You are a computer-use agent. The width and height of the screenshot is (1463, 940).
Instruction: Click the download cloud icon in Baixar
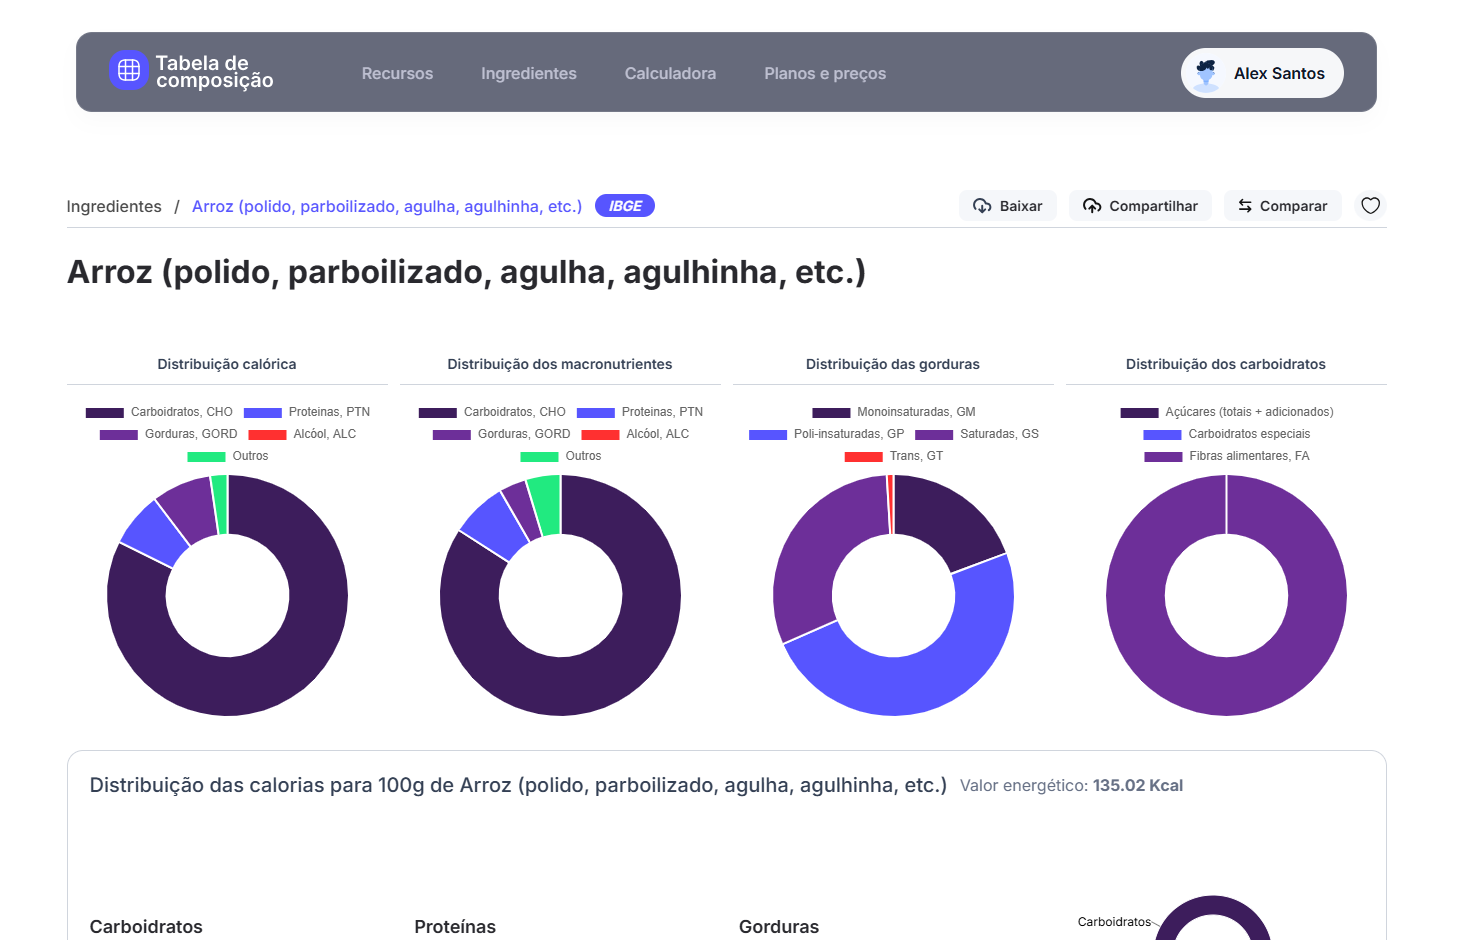pyautogui.click(x=982, y=206)
